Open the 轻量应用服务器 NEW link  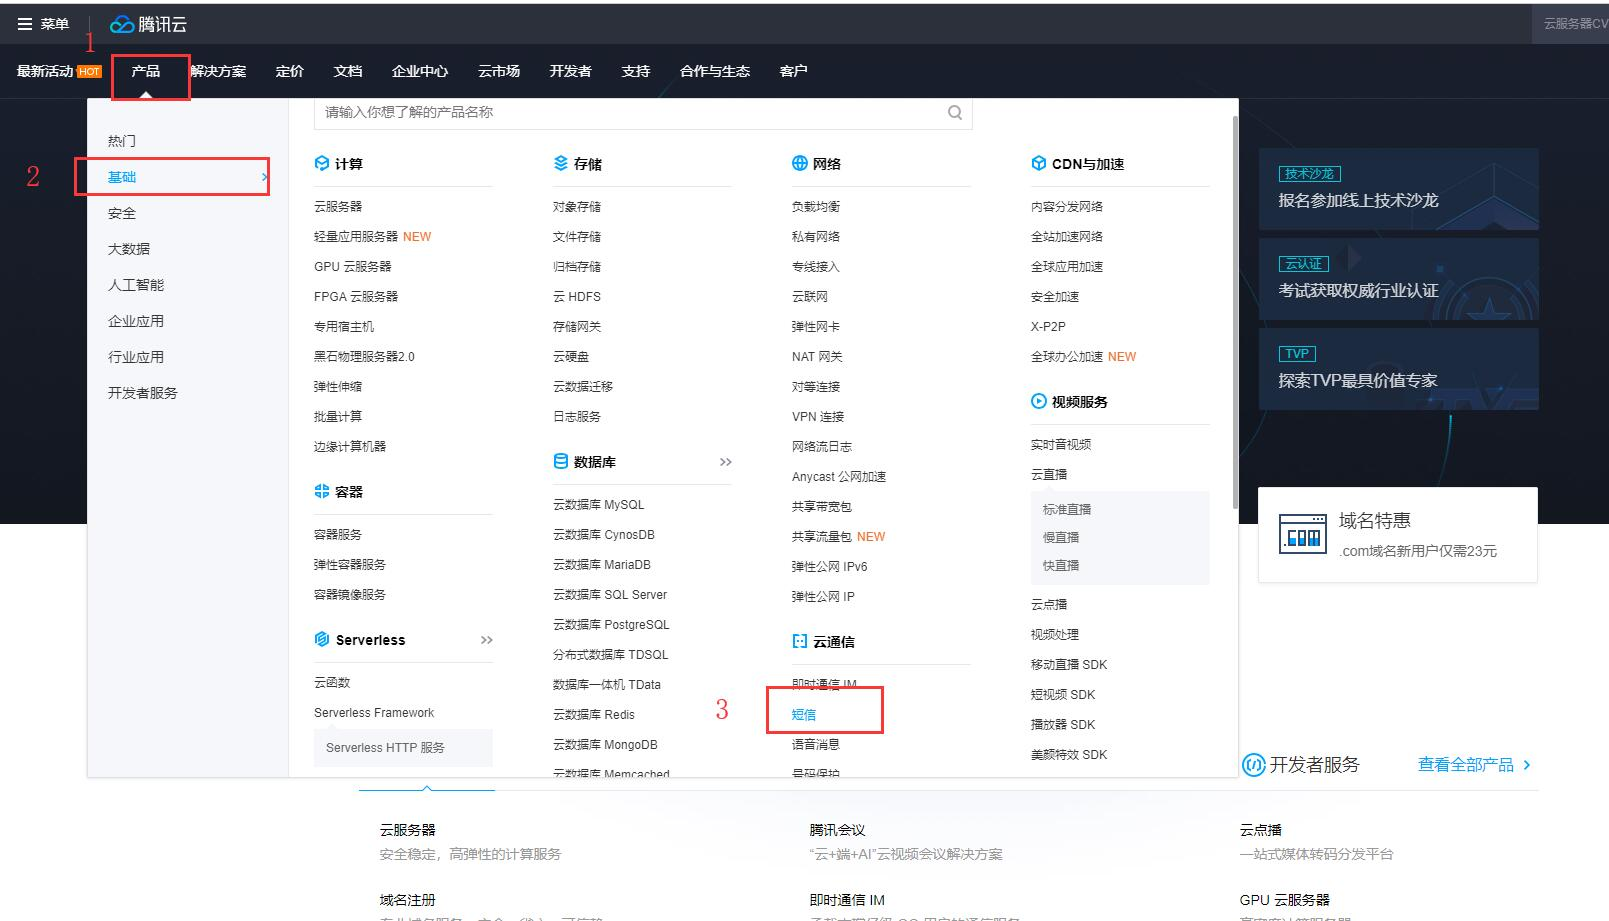pos(372,236)
